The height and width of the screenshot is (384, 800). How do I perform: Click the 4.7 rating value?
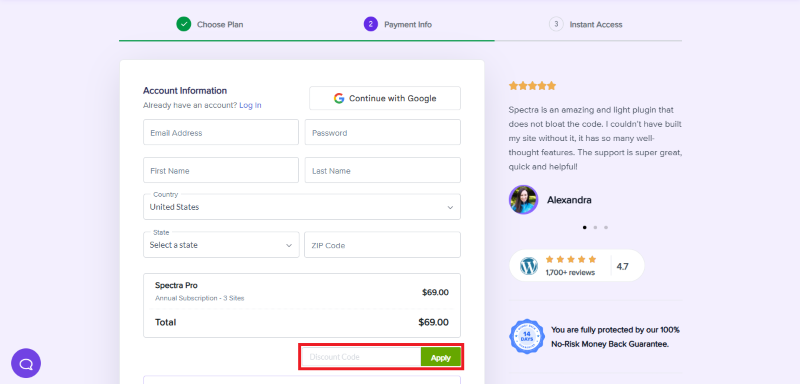[x=622, y=266]
